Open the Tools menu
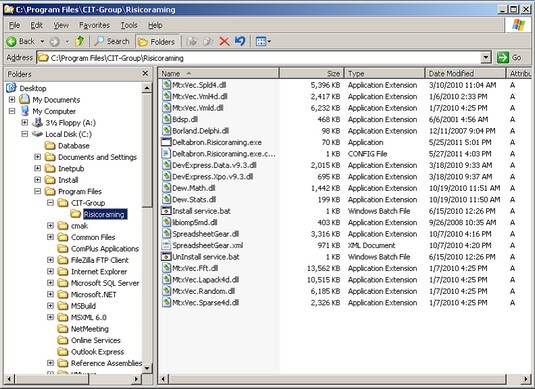This screenshot has width=535, height=389. [x=129, y=25]
